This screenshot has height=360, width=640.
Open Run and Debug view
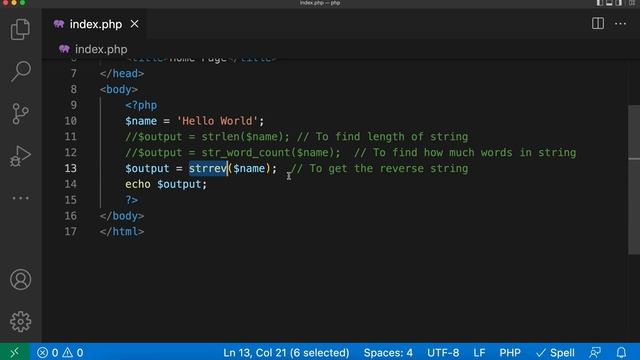(20, 156)
